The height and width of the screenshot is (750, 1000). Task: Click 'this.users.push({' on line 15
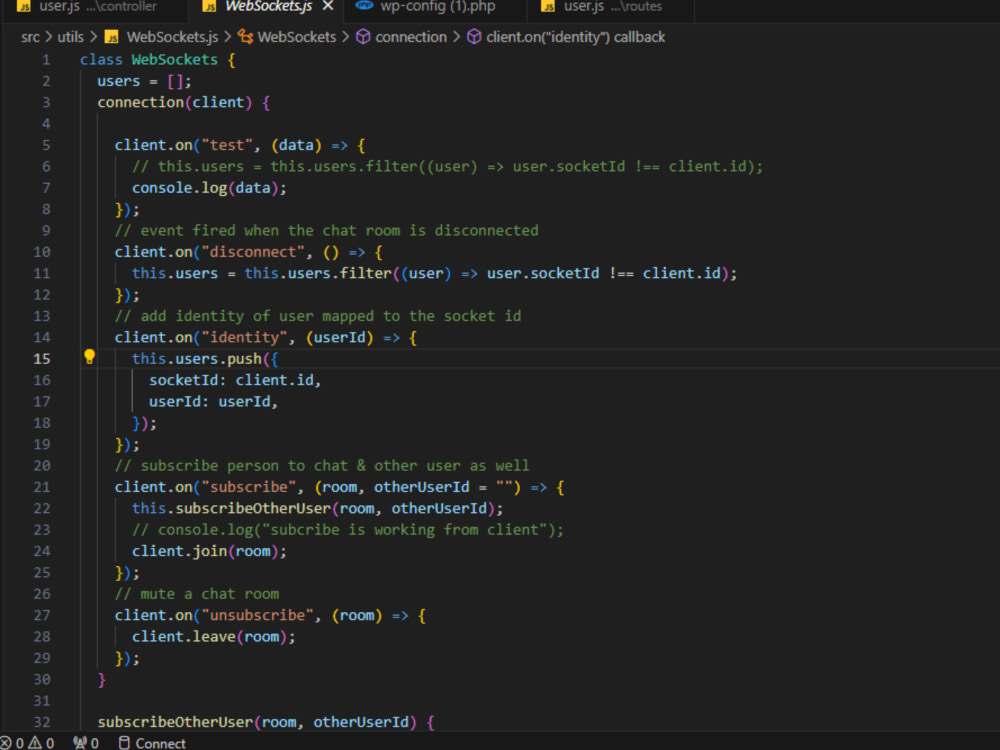[205, 359]
